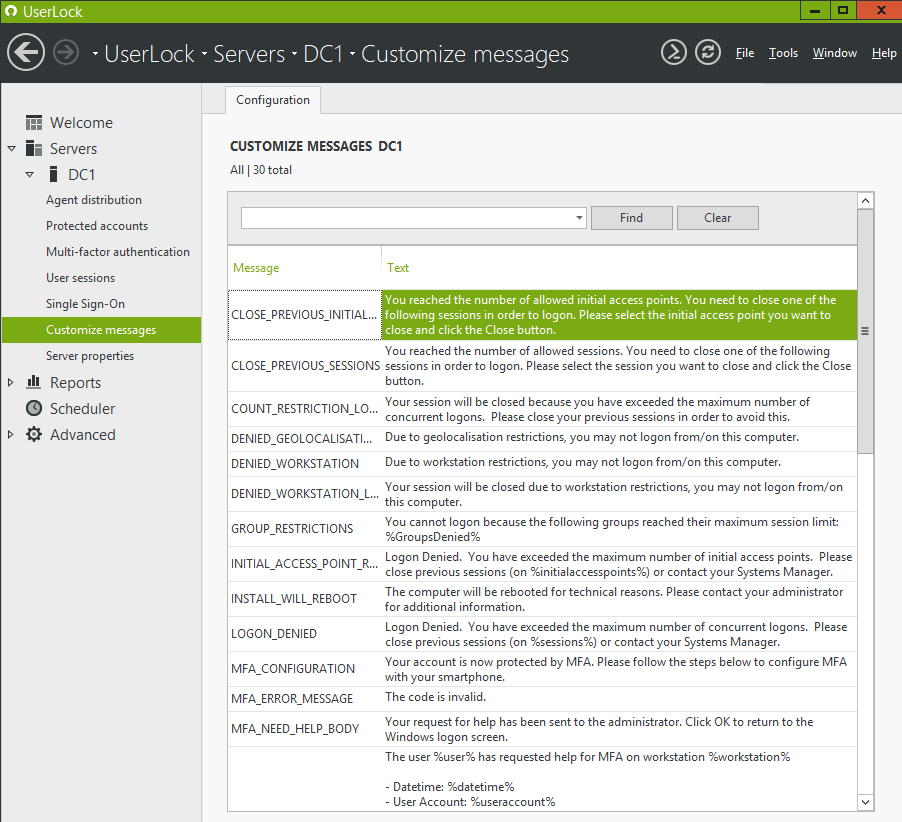Click the UserLock logo in title bar
902x822 pixels.
(11, 11)
